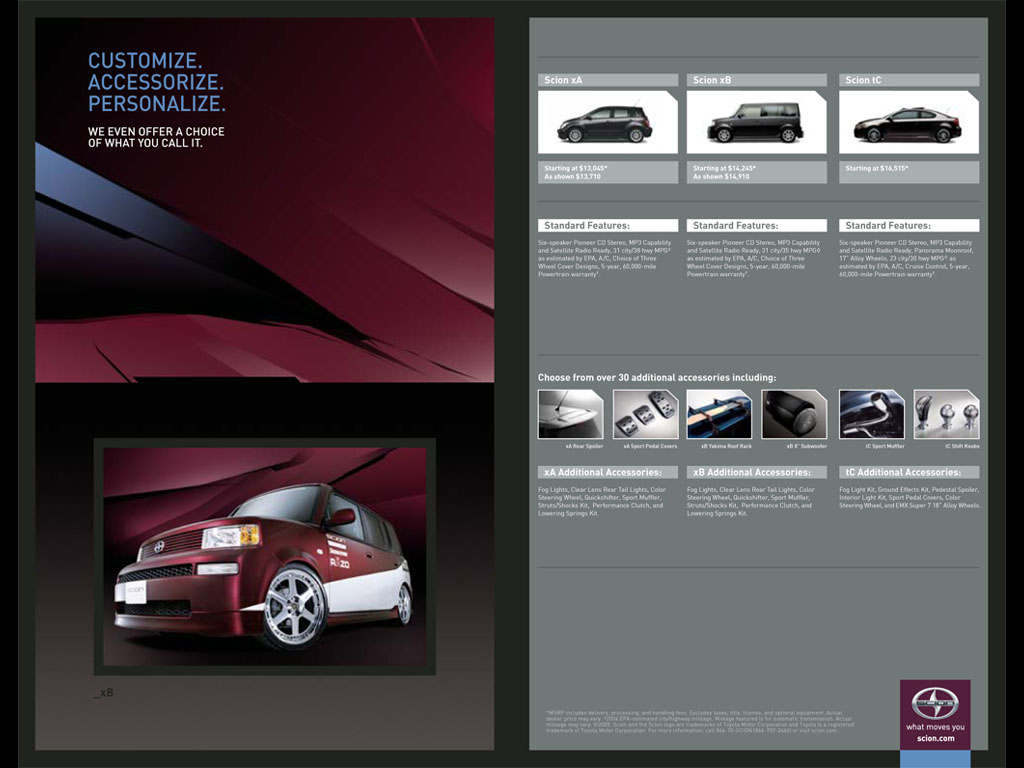Click 'As shown $13,710' text
This screenshot has width=1024, height=768.
[572, 177]
